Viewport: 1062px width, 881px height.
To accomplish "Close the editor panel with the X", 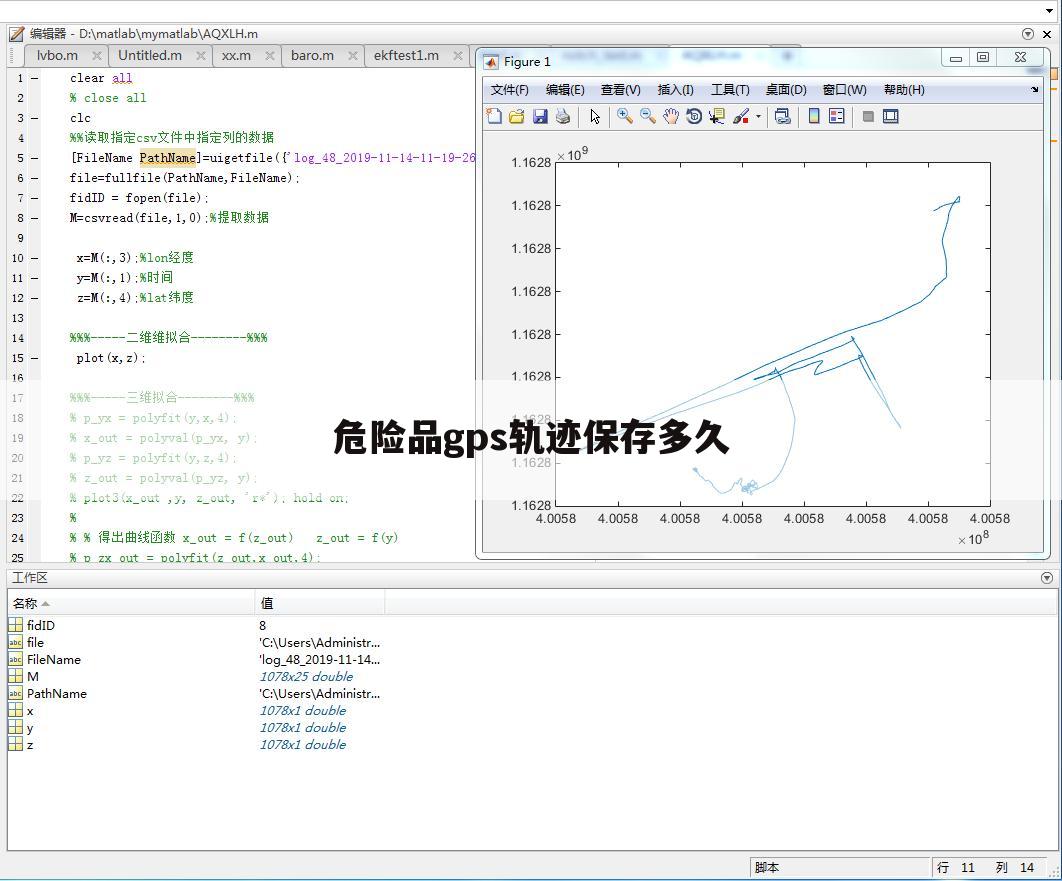I will coord(1047,34).
